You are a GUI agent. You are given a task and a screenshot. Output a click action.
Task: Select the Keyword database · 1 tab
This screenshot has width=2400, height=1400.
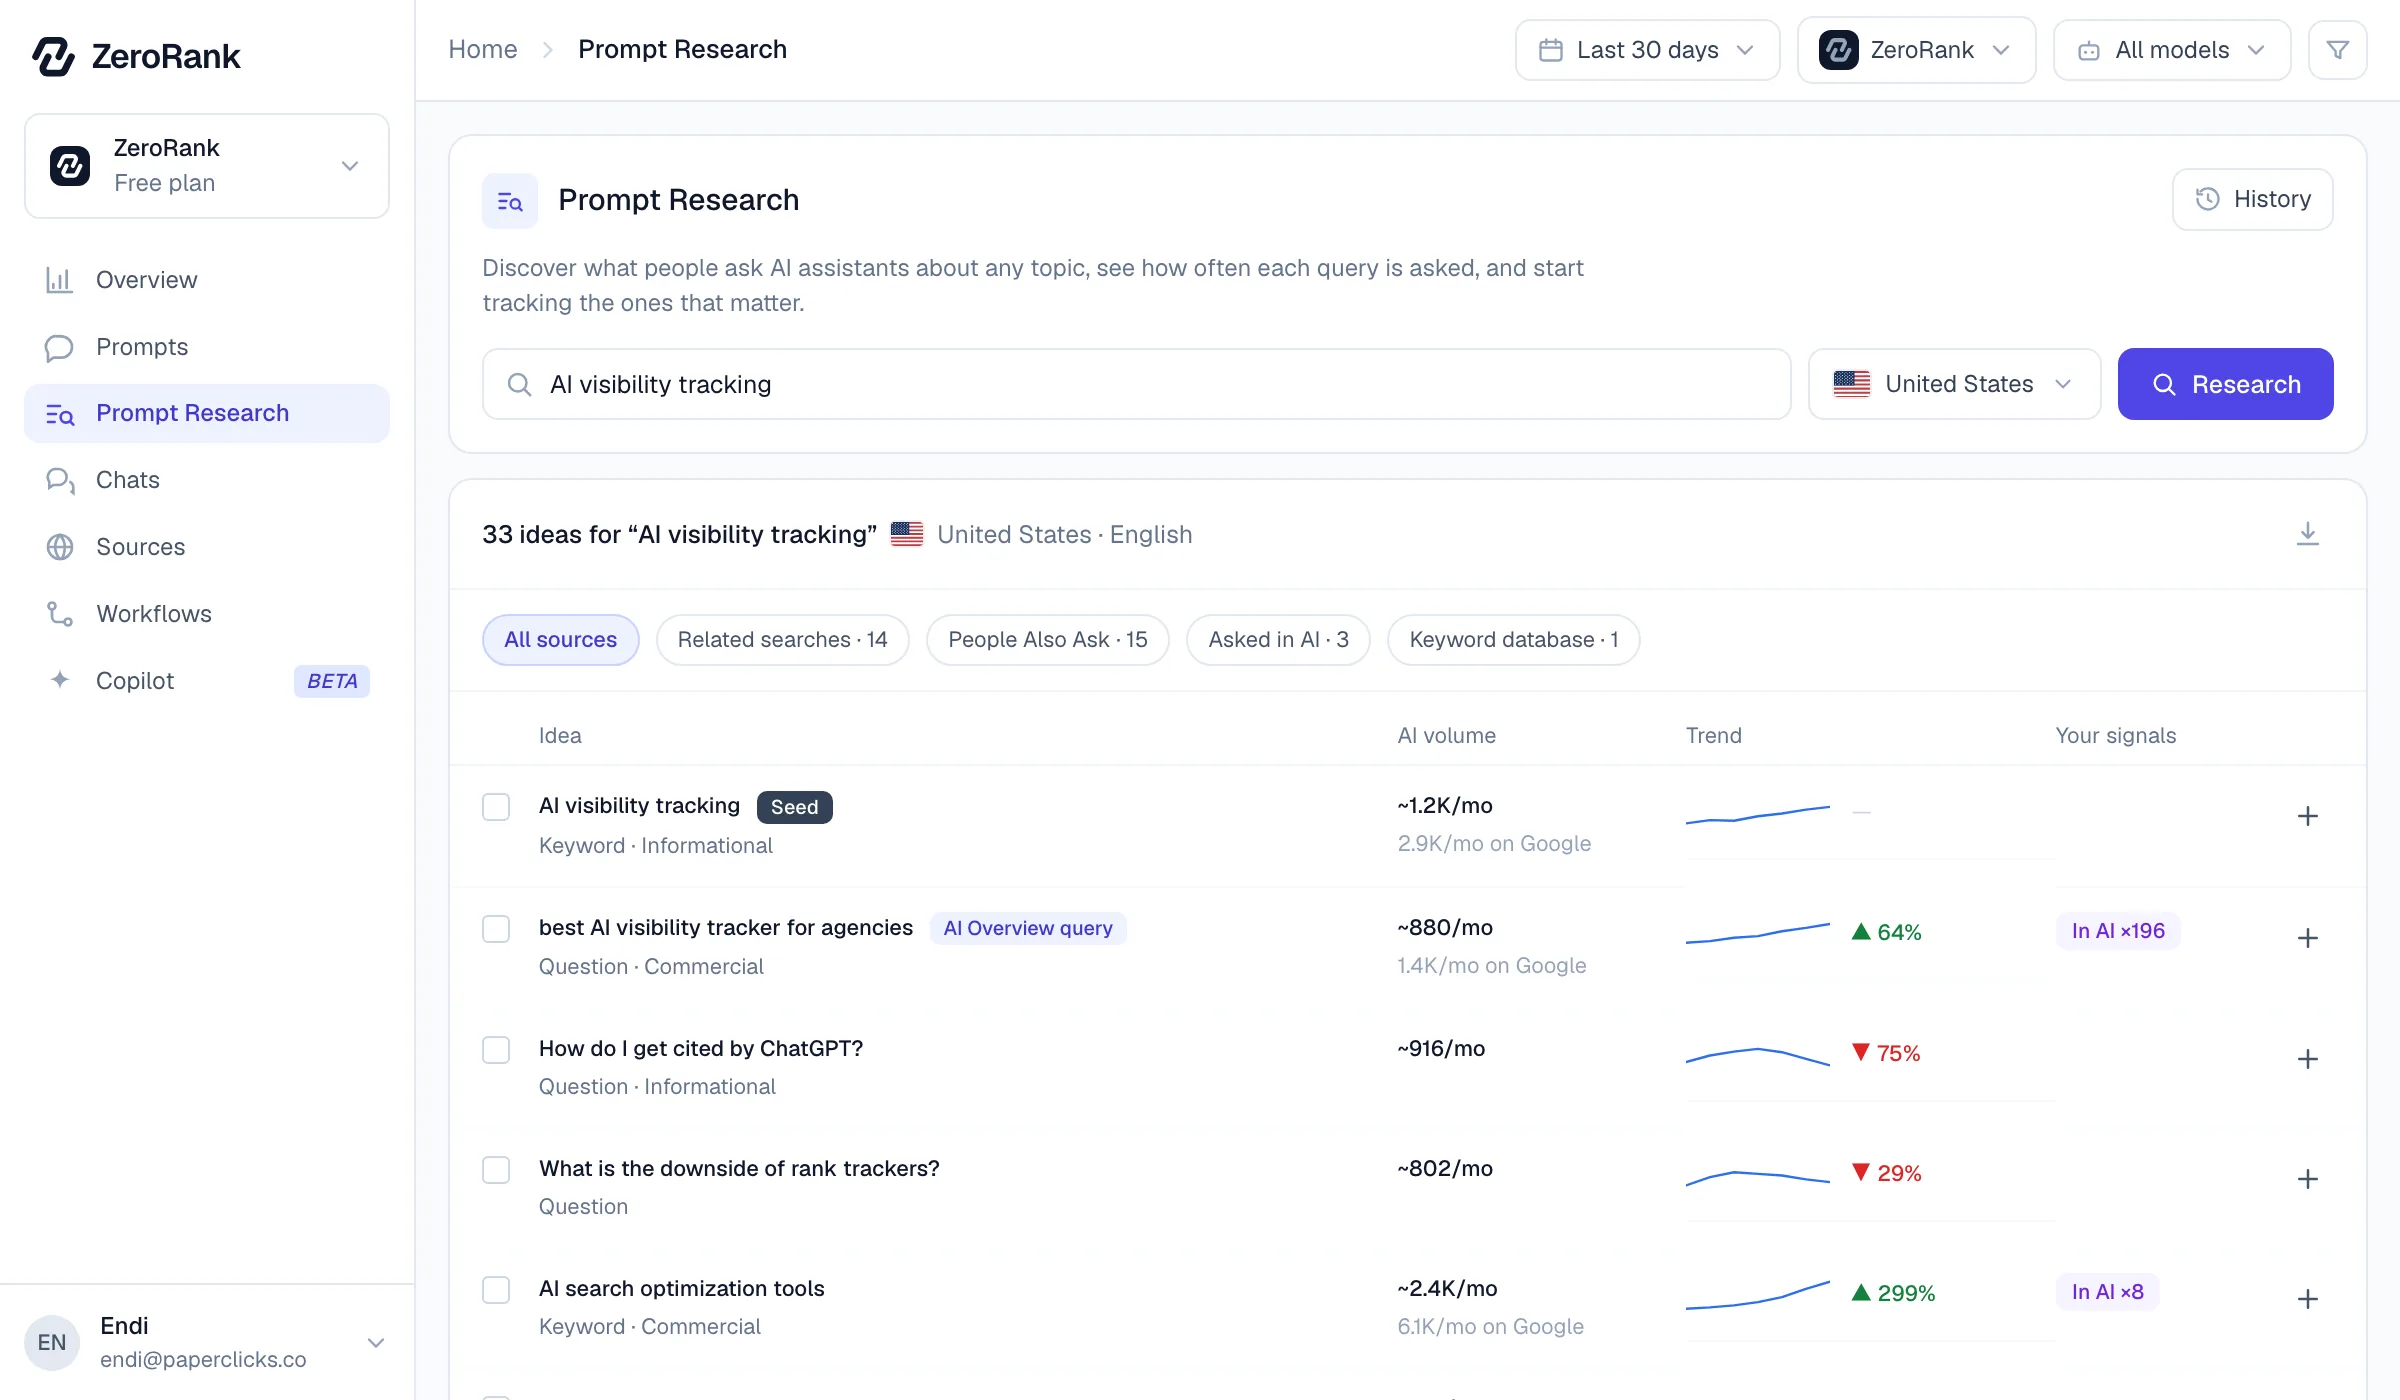(x=1514, y=640)
